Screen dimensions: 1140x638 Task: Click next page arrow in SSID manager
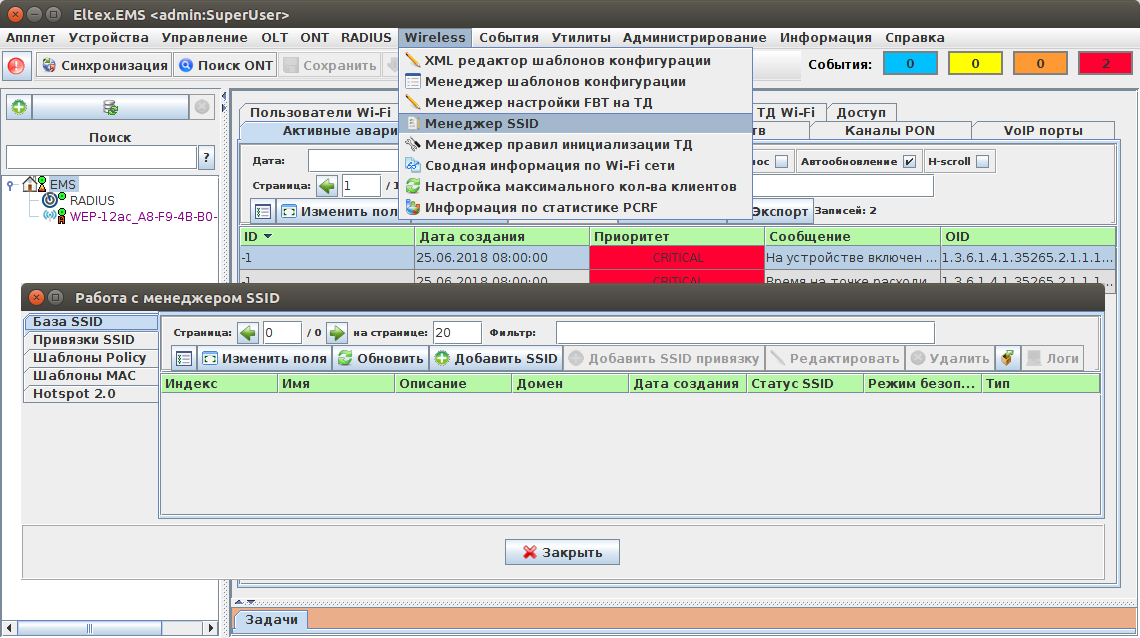point(337,333)
